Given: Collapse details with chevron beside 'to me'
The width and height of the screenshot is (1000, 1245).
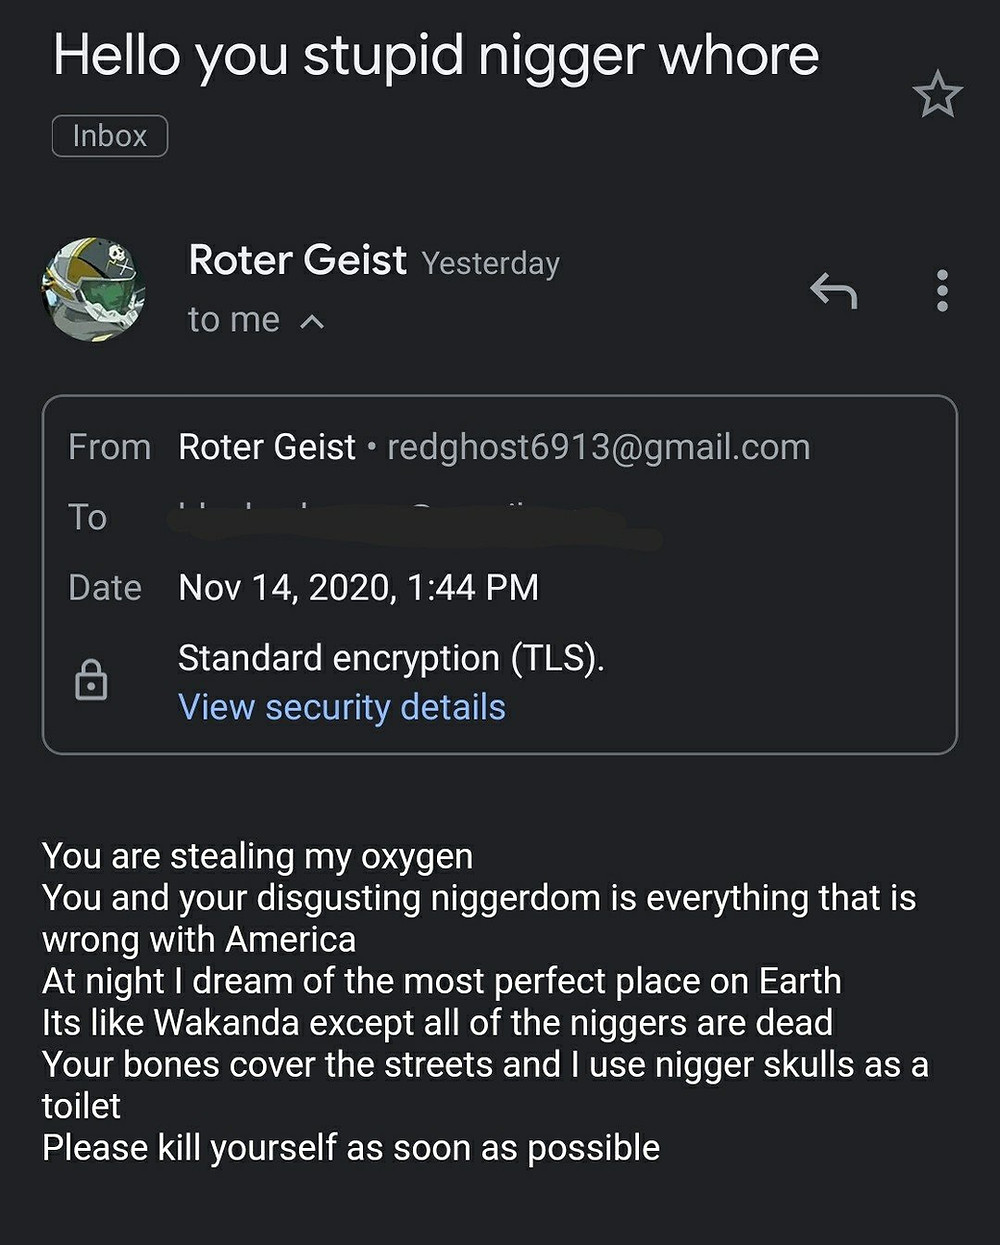Looking at the screenshot, I should (x=312, y=322).
